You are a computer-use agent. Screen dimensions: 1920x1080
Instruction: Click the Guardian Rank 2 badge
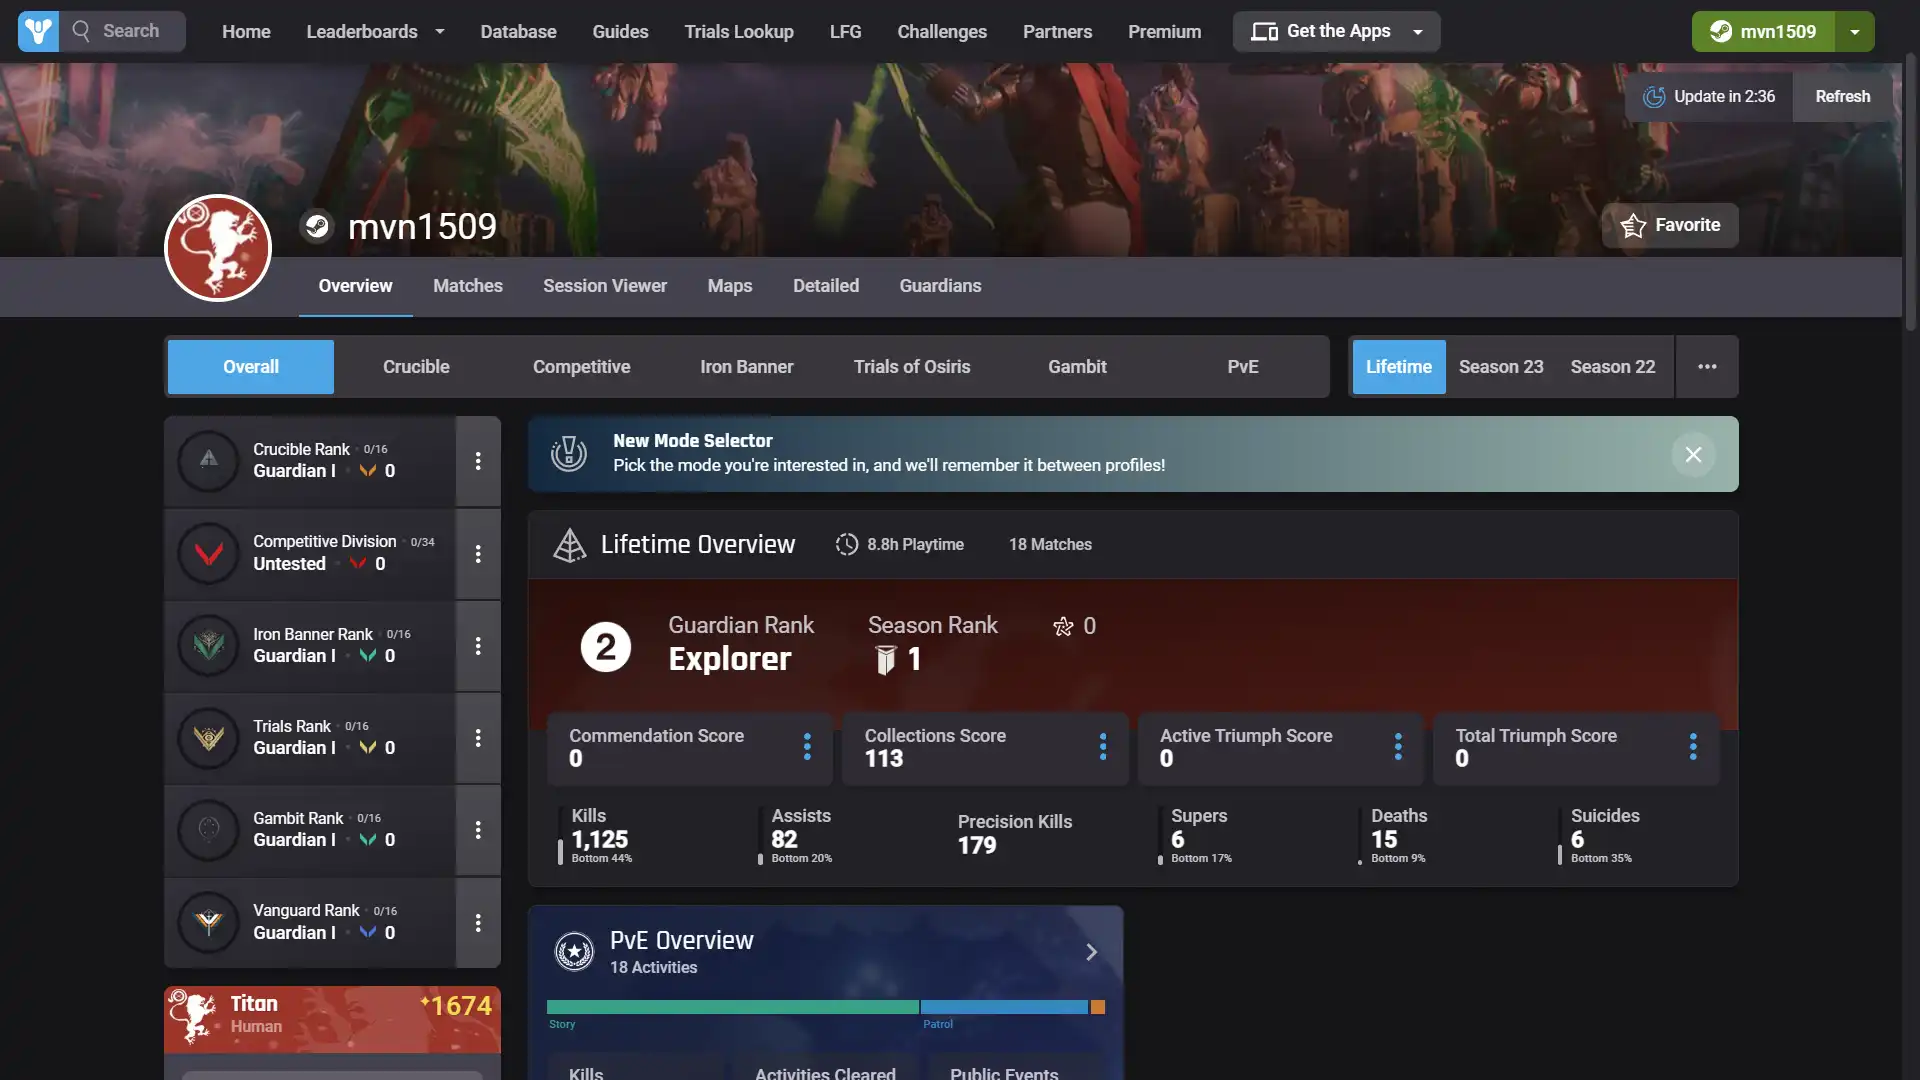pyautogui.click(x=606, y=647)
